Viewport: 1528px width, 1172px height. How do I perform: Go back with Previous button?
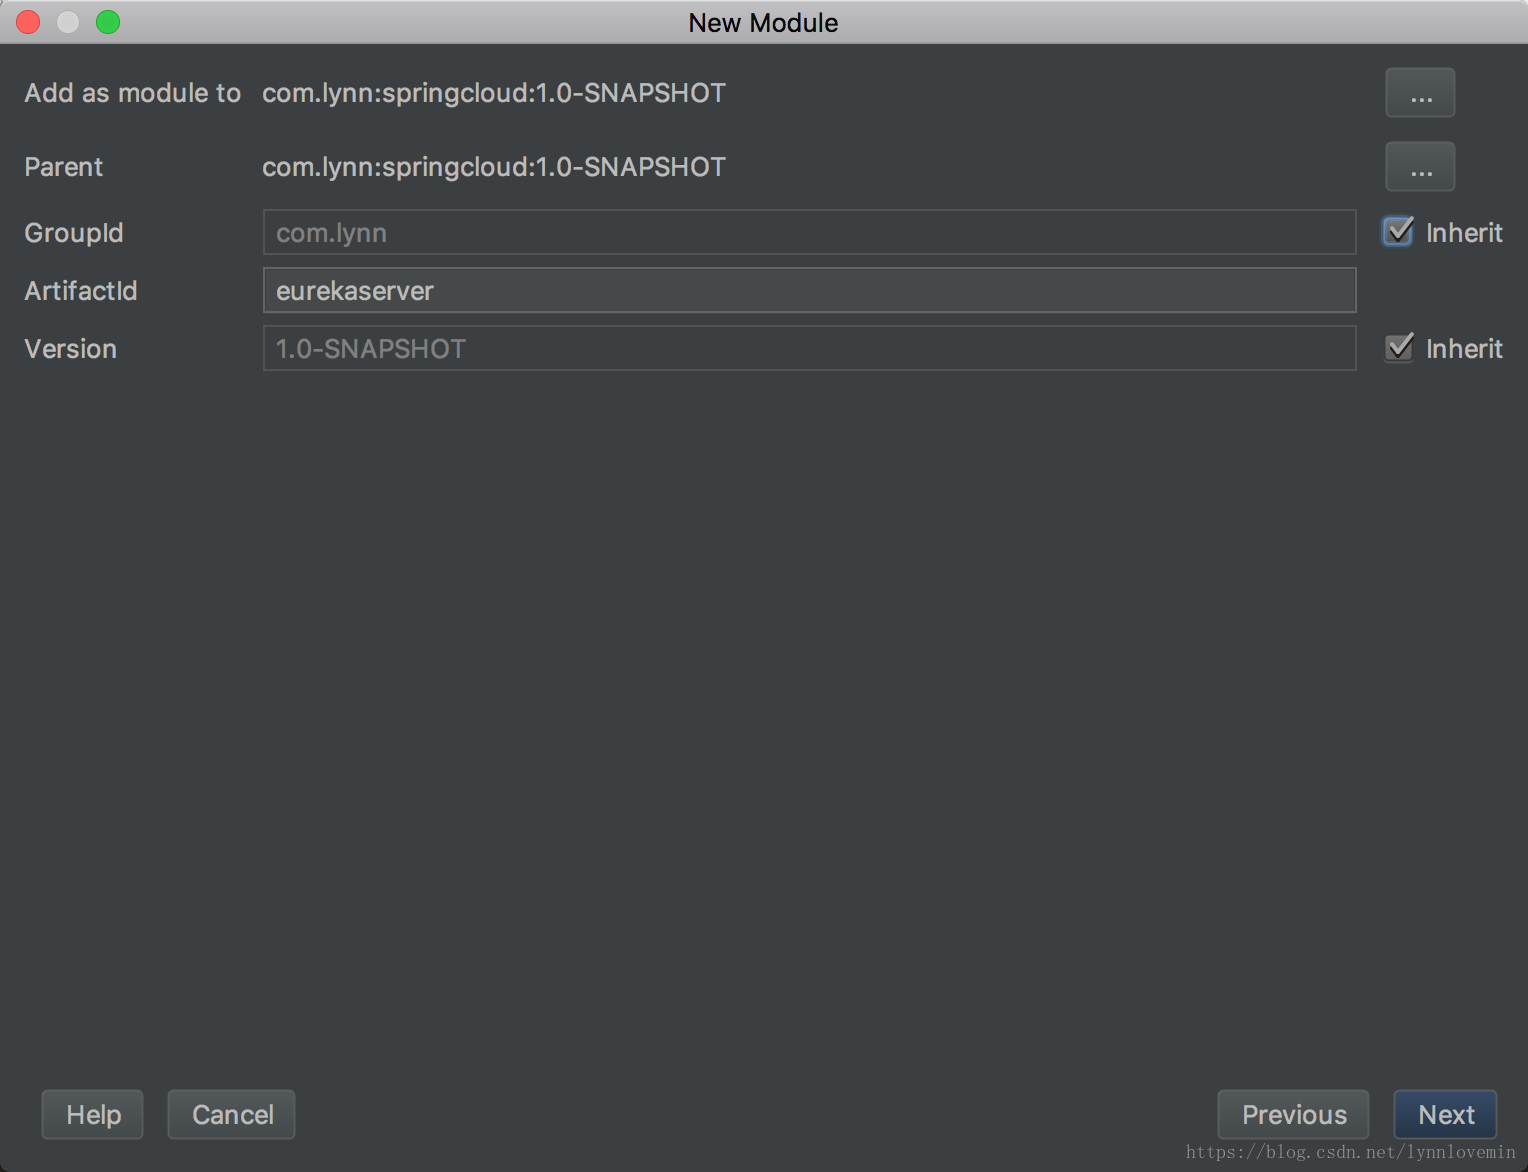click(1294, 1115)
